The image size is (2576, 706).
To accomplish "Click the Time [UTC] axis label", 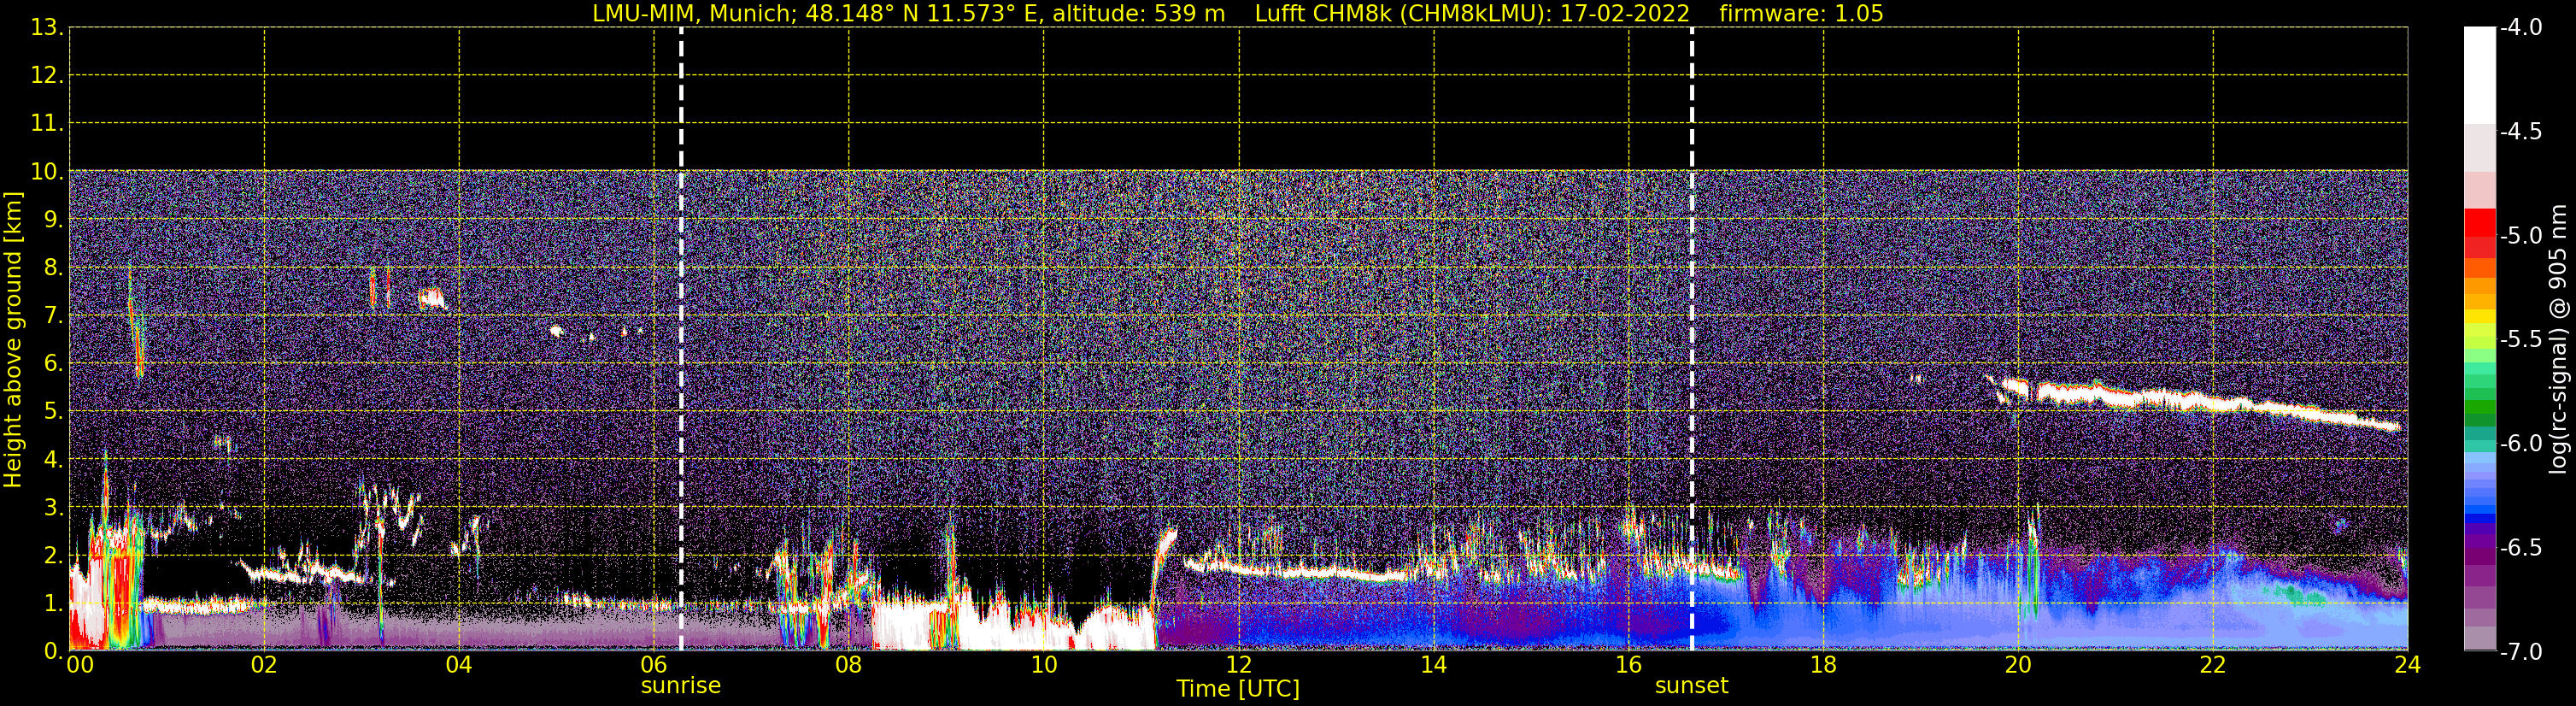I will click(x=1238, y=689).
